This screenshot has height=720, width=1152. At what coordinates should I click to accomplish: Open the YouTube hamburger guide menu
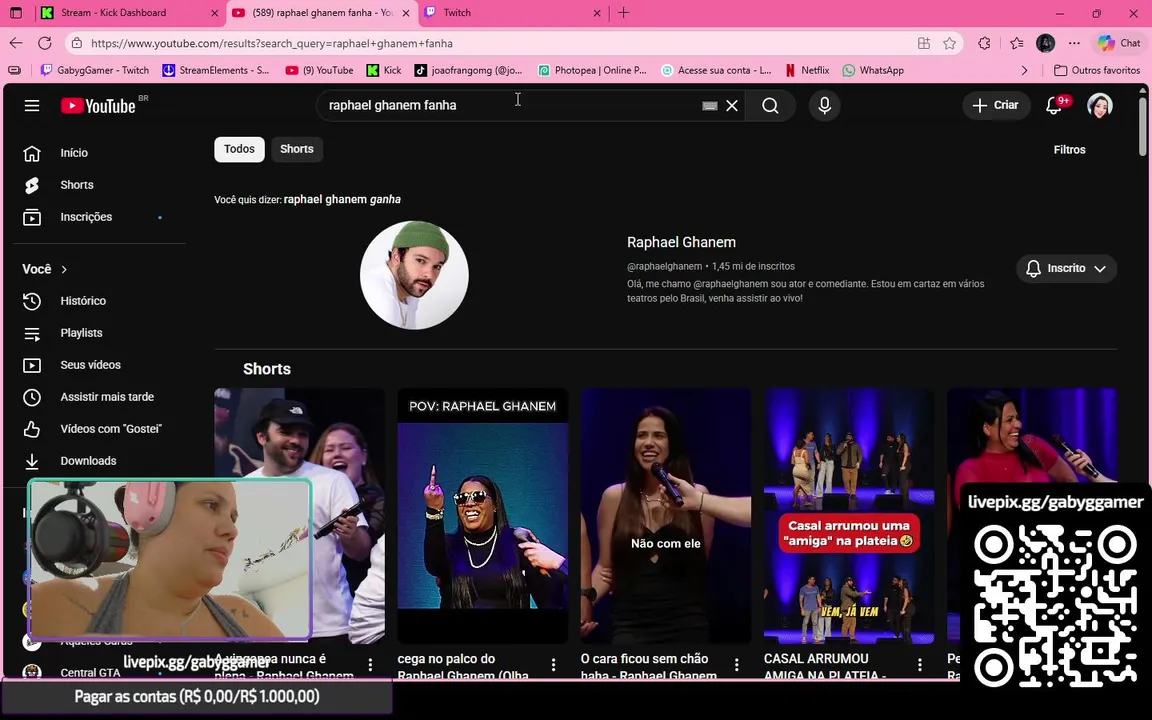[32, 106]
